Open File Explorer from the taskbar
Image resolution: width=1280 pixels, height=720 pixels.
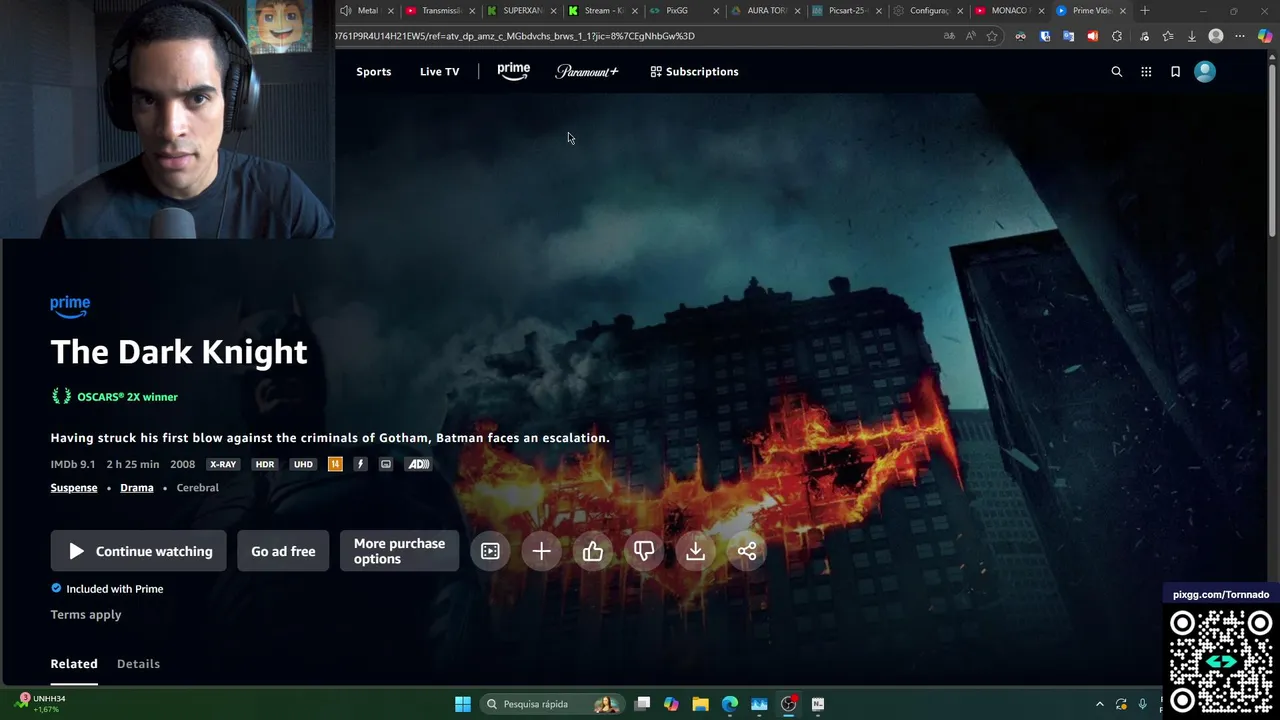point(700,704)
